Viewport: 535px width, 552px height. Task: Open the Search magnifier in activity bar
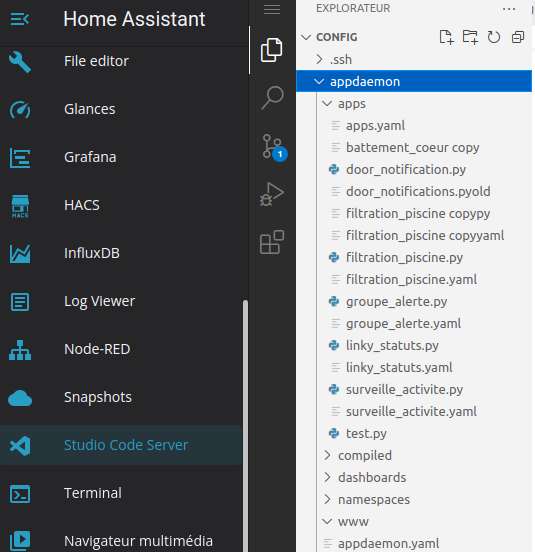coord(272,98)
